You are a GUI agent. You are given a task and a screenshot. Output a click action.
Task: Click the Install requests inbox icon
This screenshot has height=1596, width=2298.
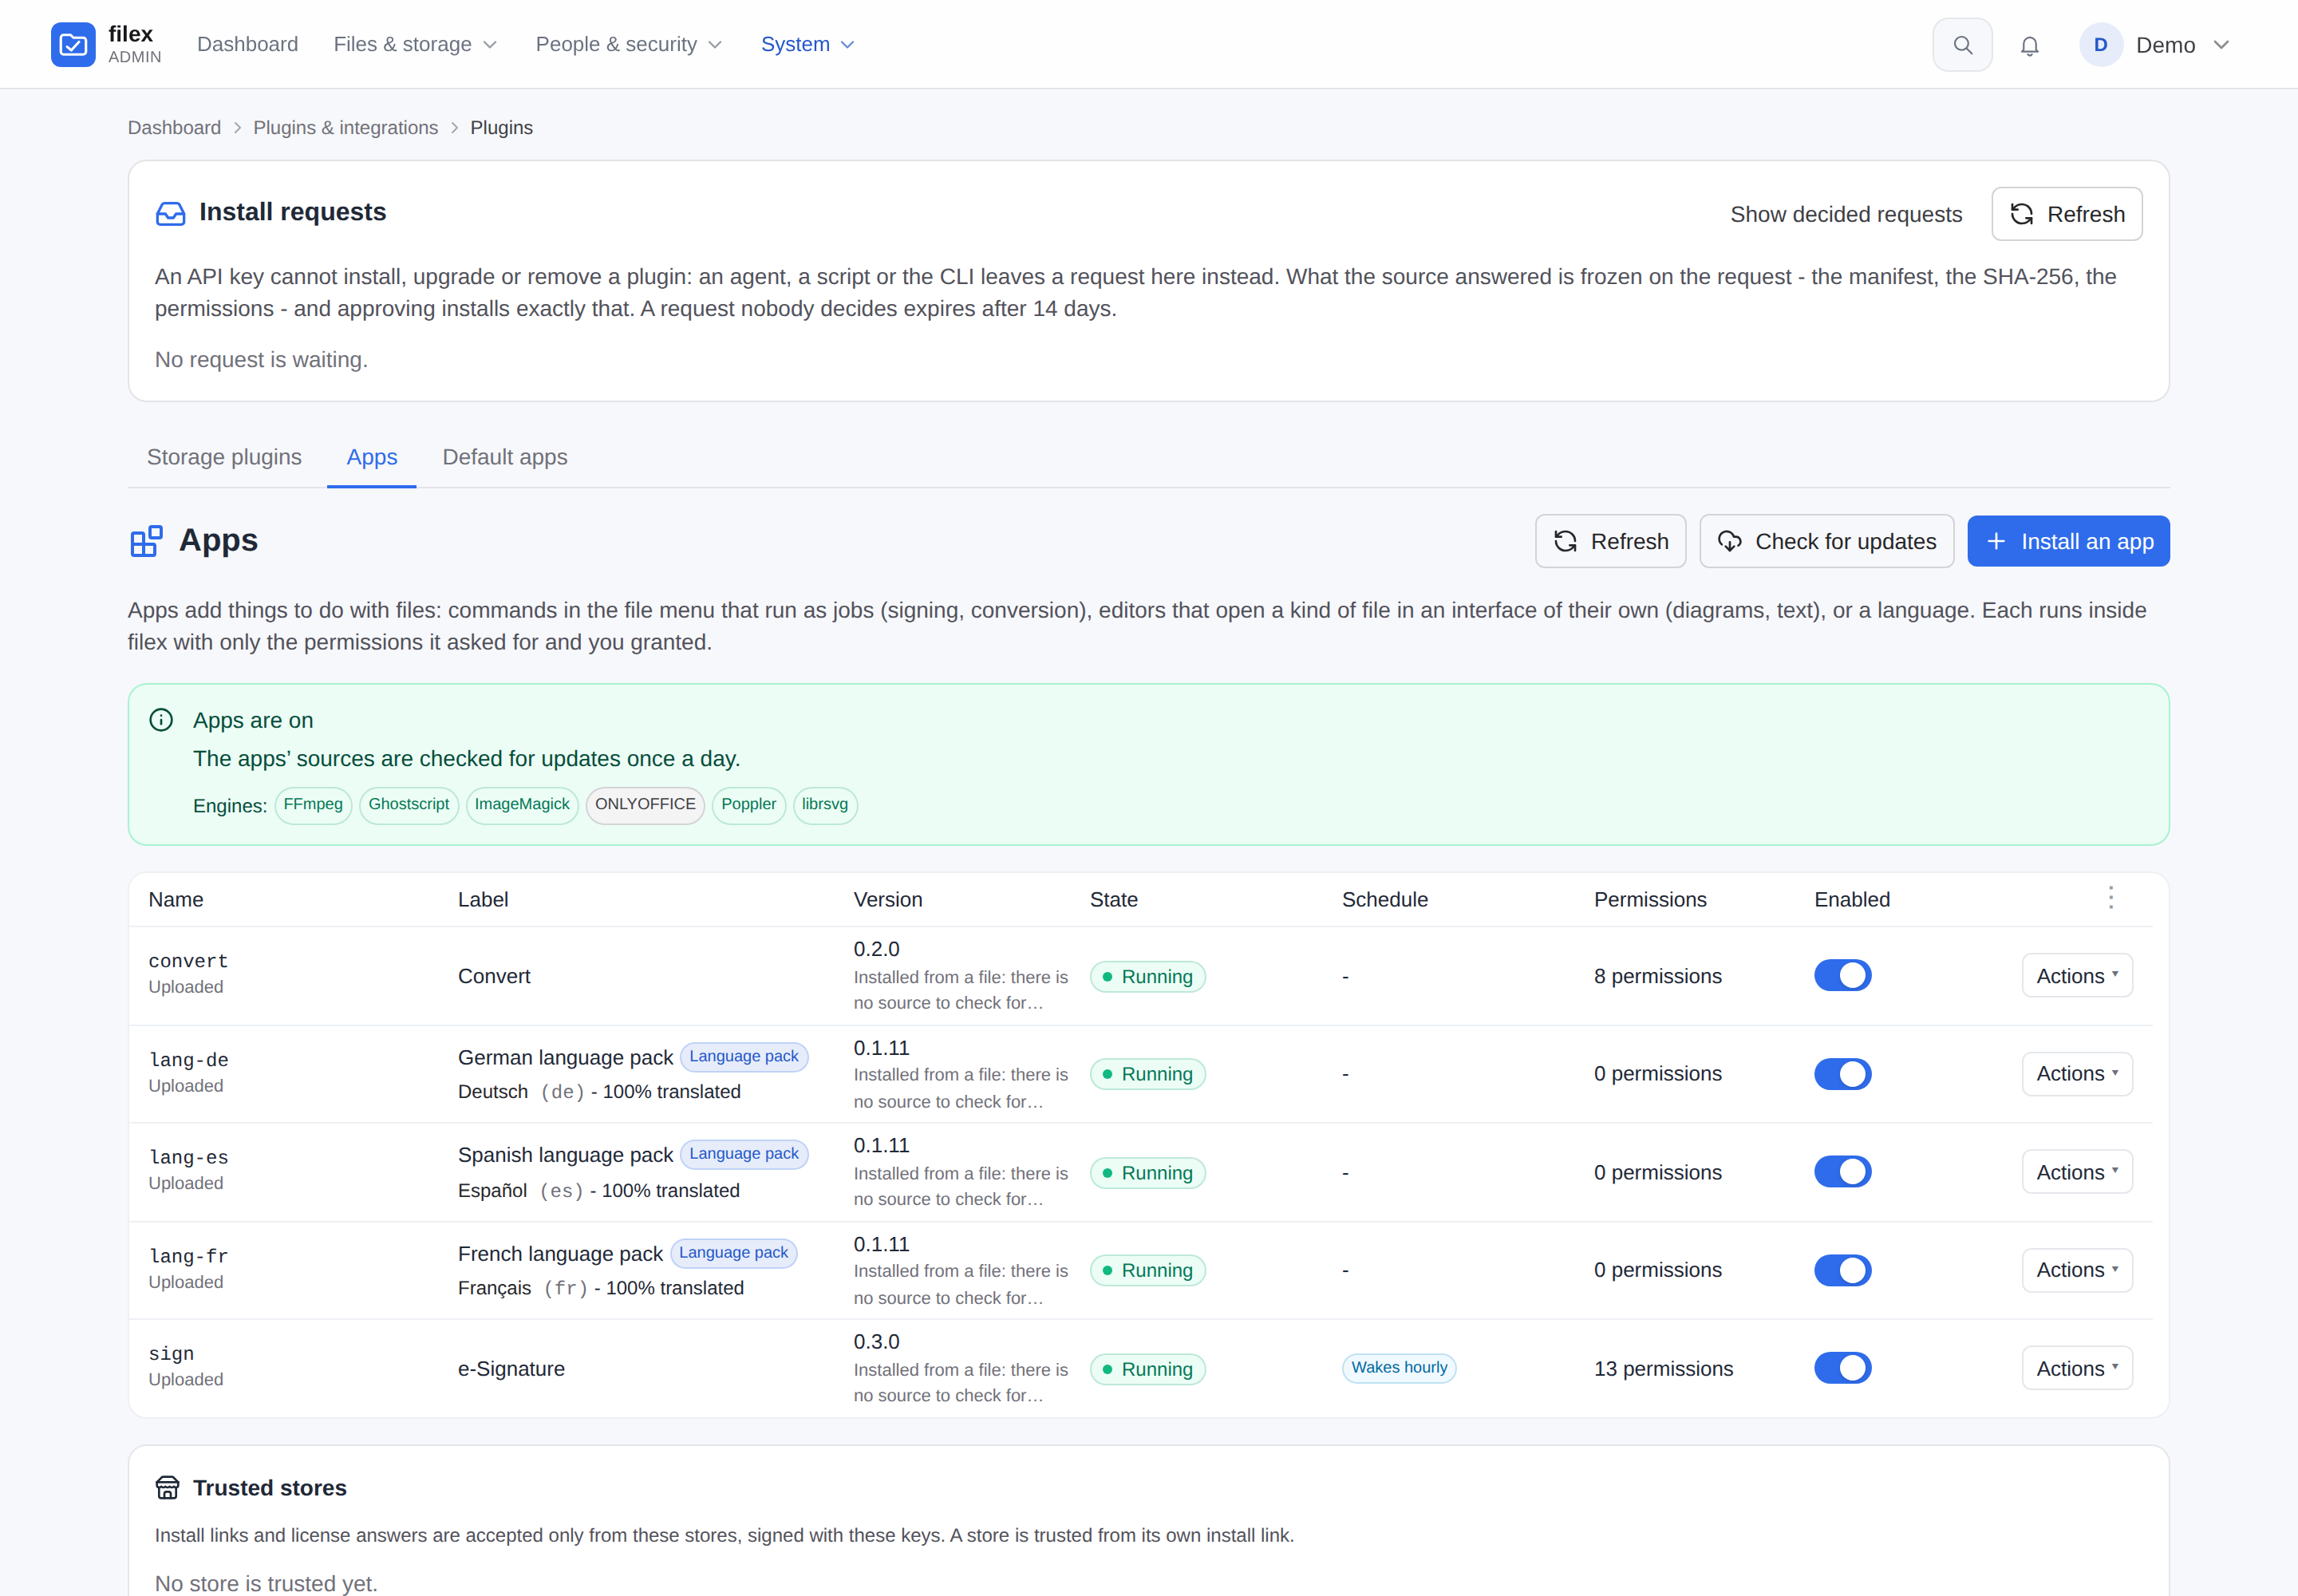point(171,213)
